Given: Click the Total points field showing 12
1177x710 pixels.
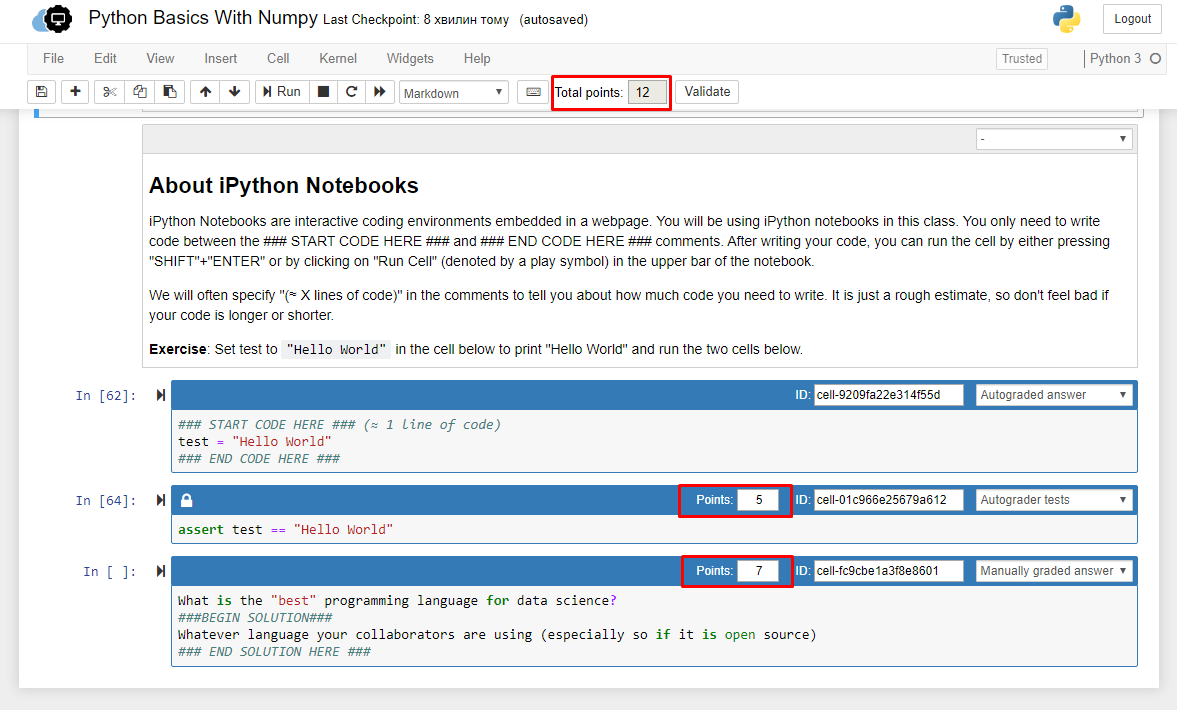Looking at the screenshot, I should click(x=647, y=92).
